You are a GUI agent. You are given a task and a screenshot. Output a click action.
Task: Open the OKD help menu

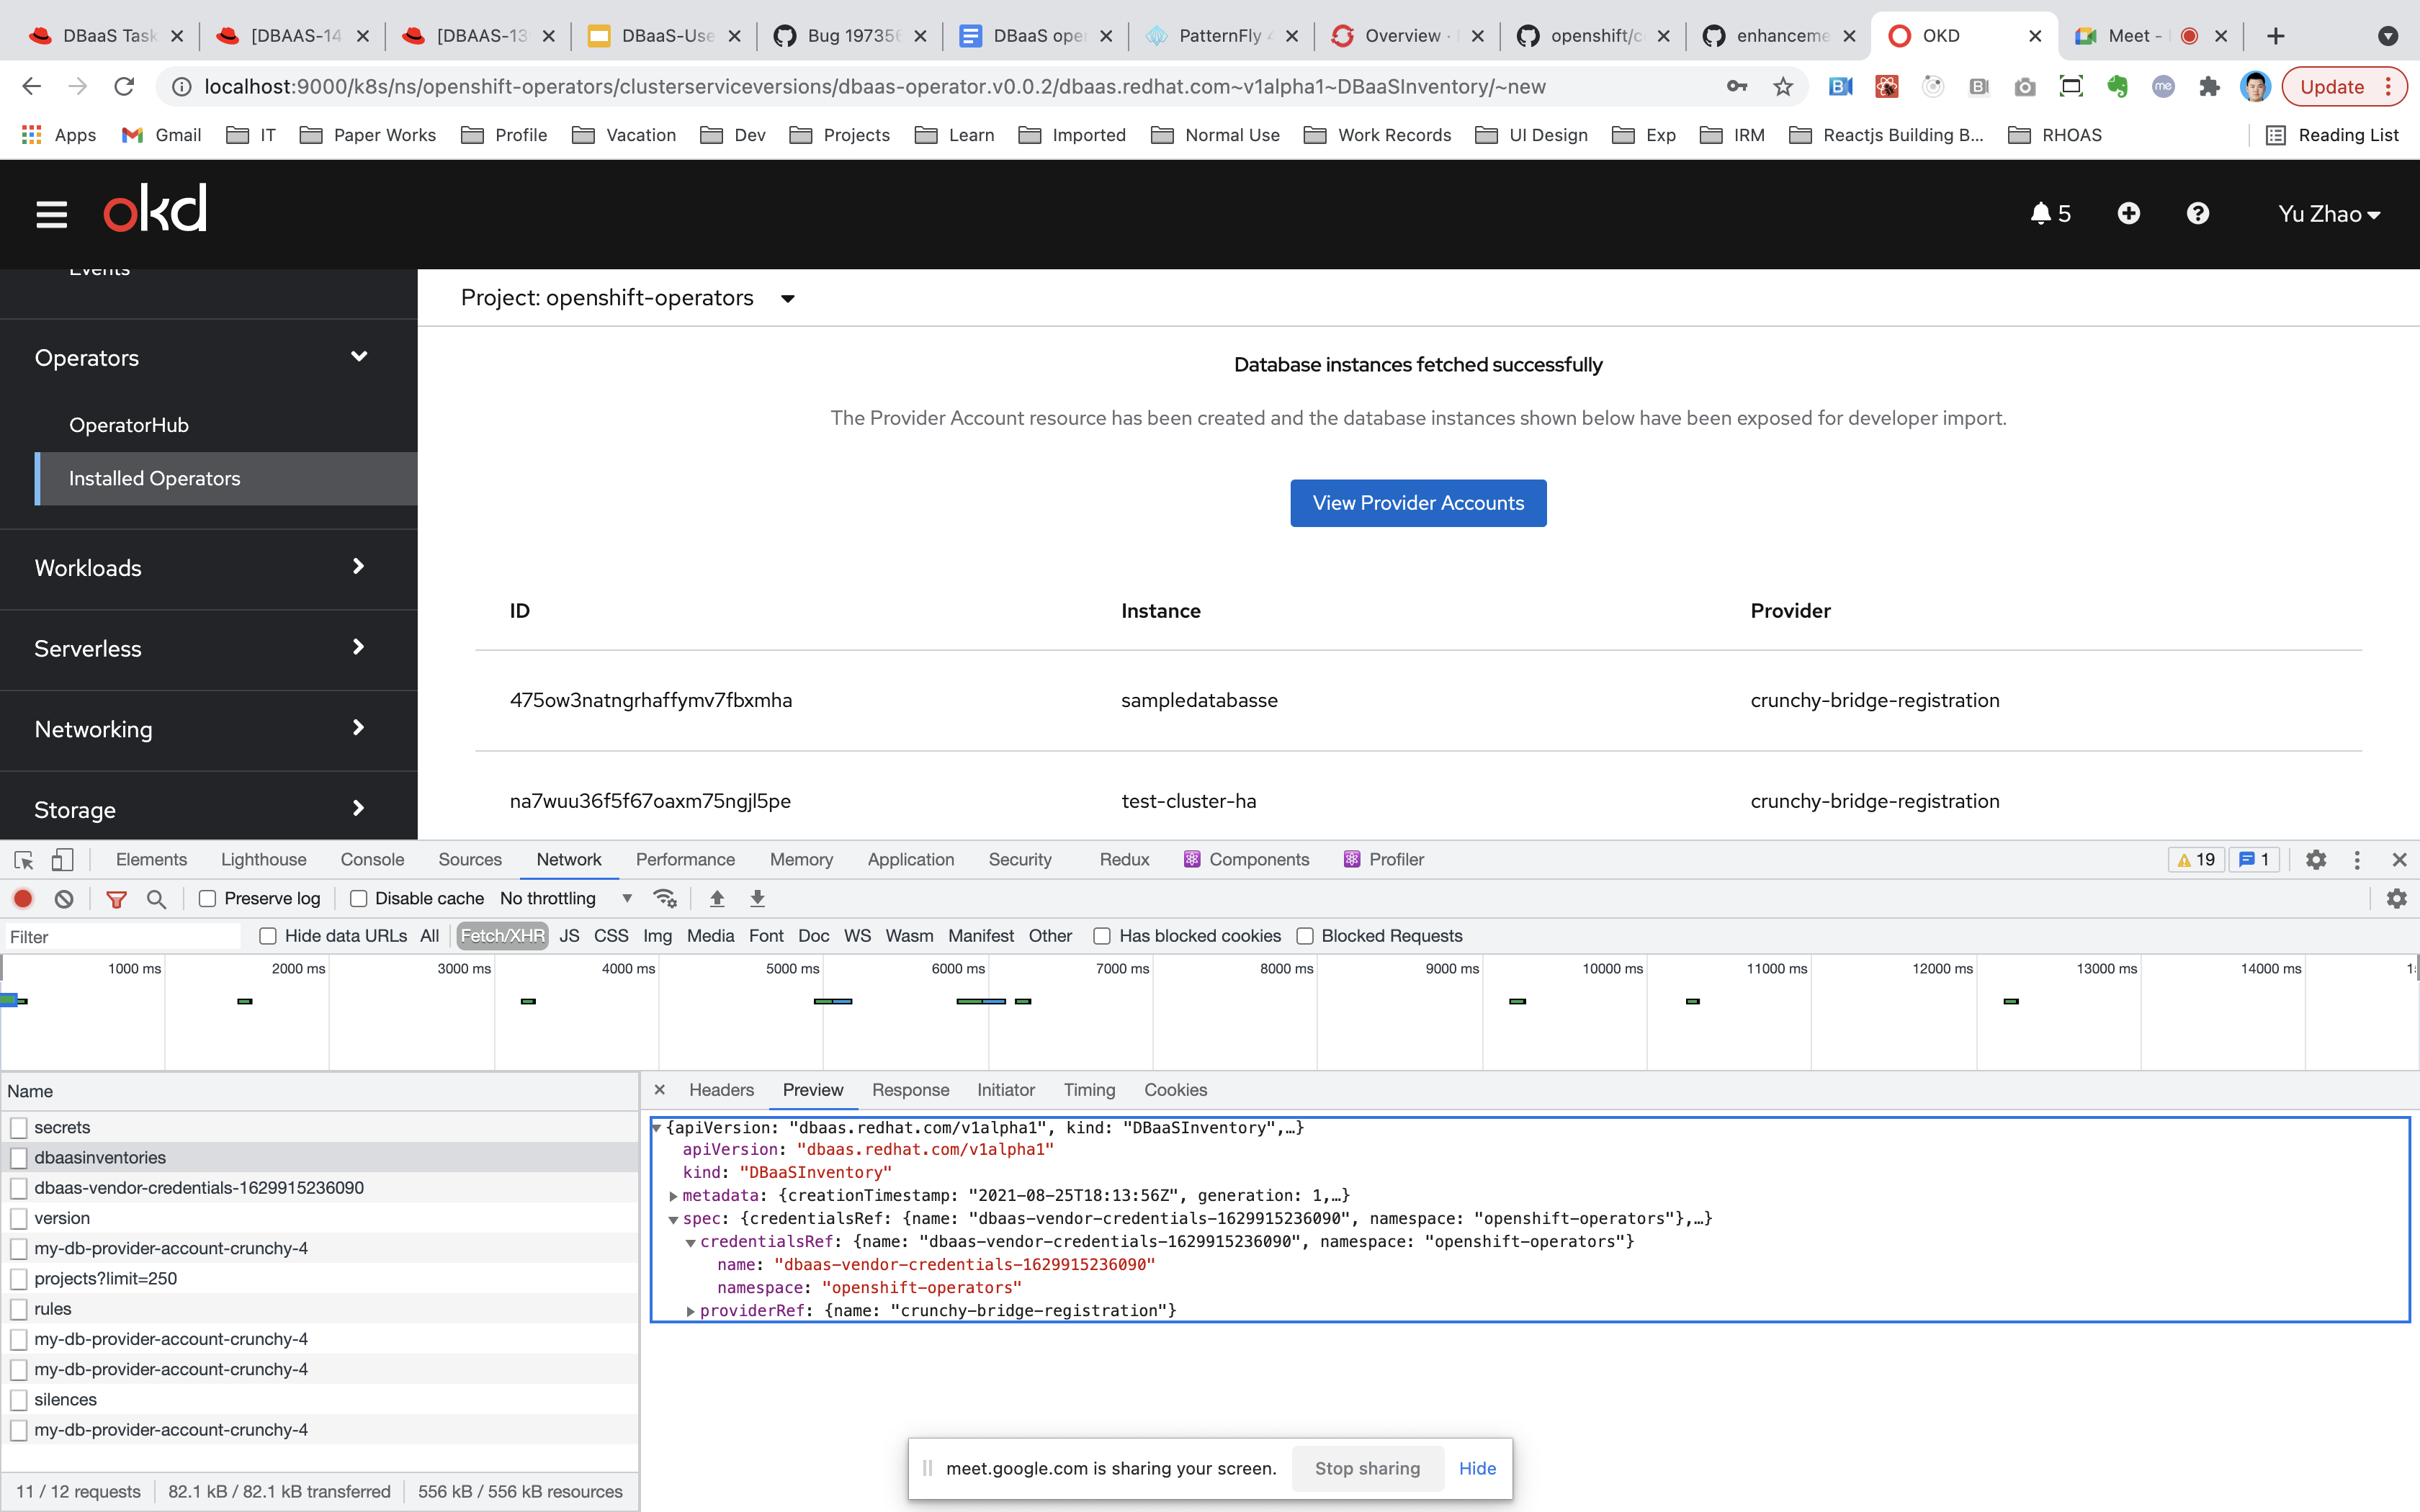2197,213
